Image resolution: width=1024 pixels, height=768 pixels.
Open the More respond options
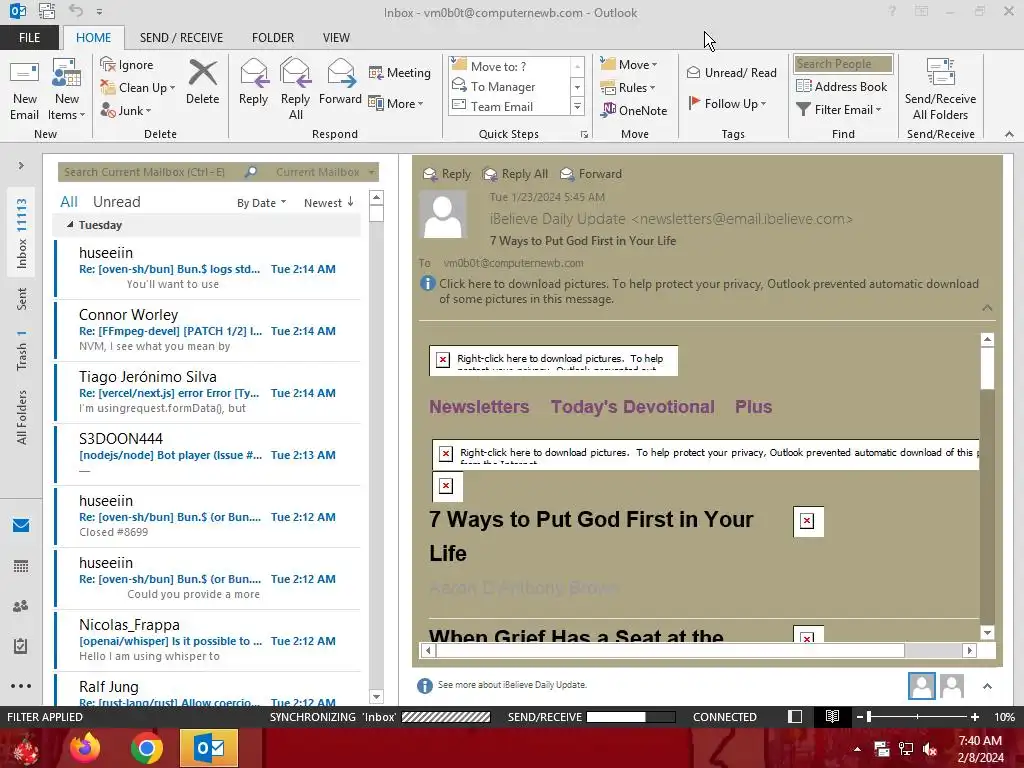coord(396,103)
